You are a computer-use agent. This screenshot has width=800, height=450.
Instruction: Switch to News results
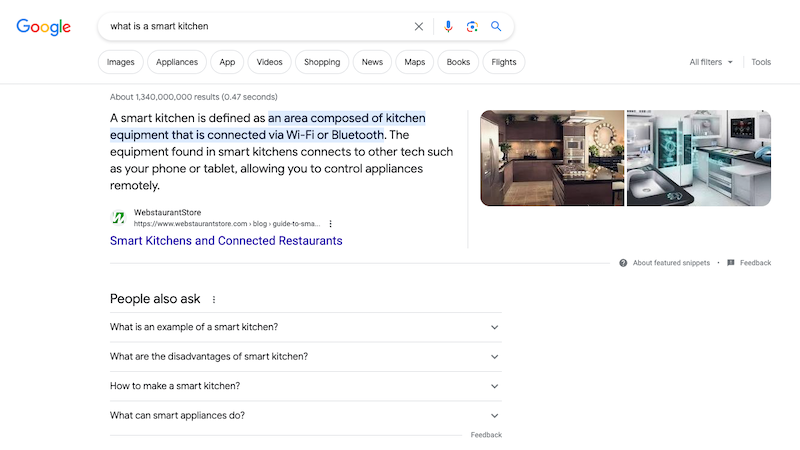click(x=372, y=62)
